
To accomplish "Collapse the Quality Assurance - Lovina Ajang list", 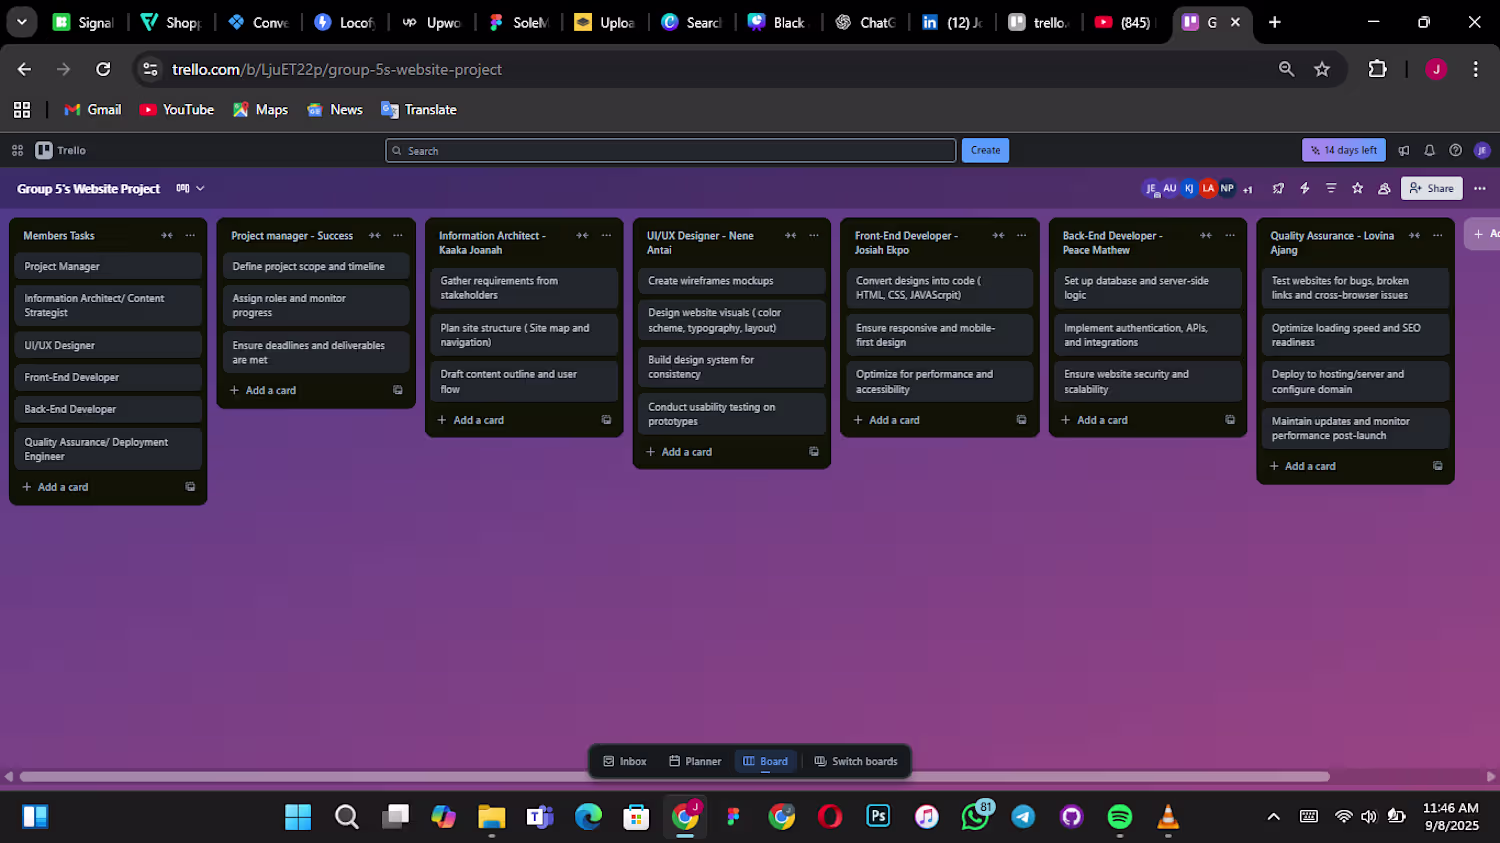I will (x=1414, y=236).
